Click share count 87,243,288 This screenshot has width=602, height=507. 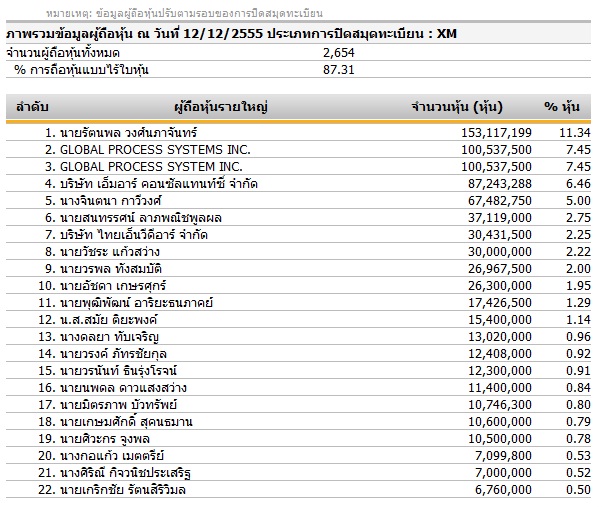point(499,183)
